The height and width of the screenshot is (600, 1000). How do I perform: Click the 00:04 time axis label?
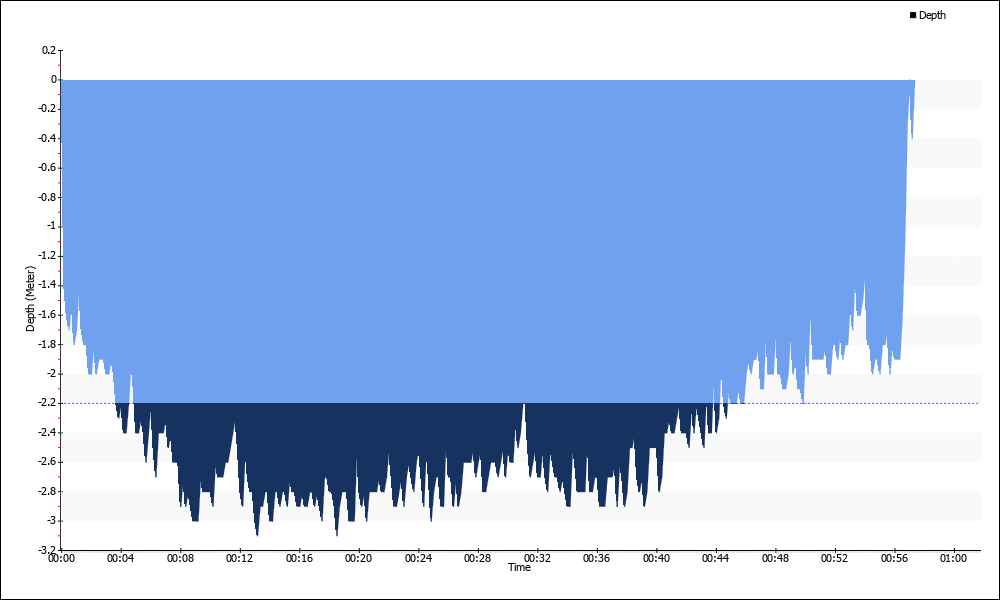pos(121,559)
